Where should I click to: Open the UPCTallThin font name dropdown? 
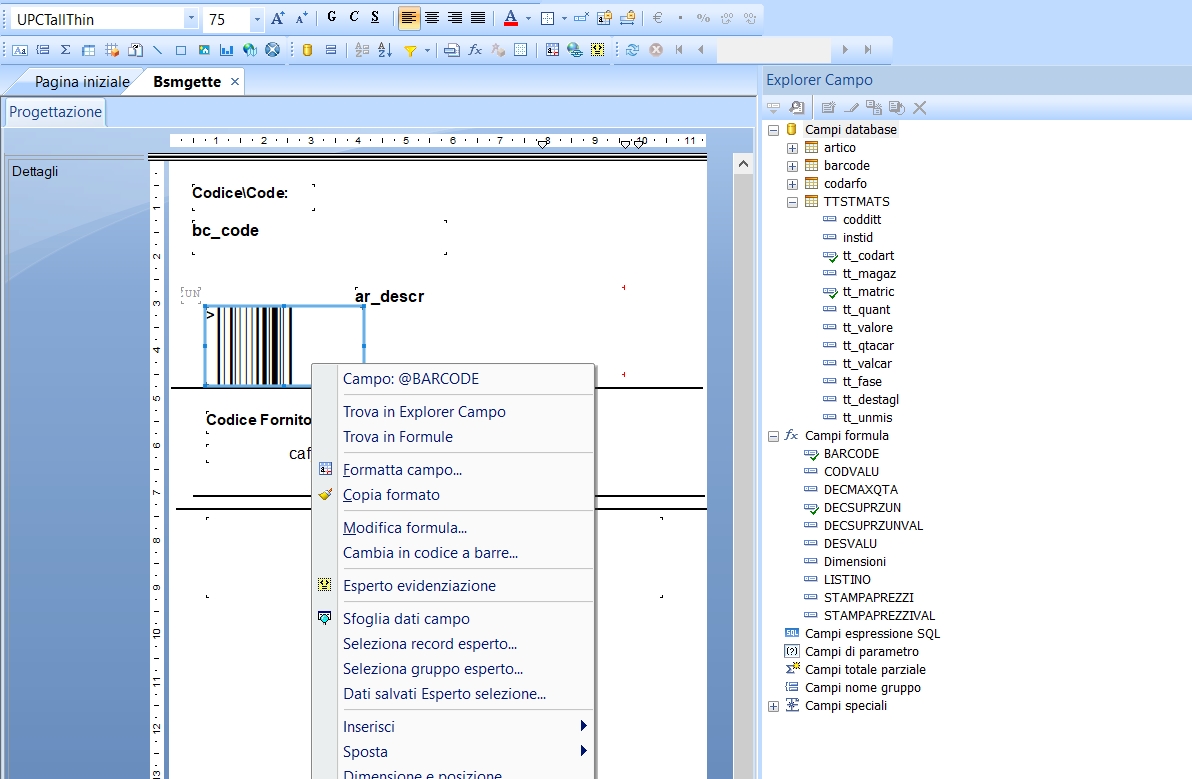tap(191, 19)
